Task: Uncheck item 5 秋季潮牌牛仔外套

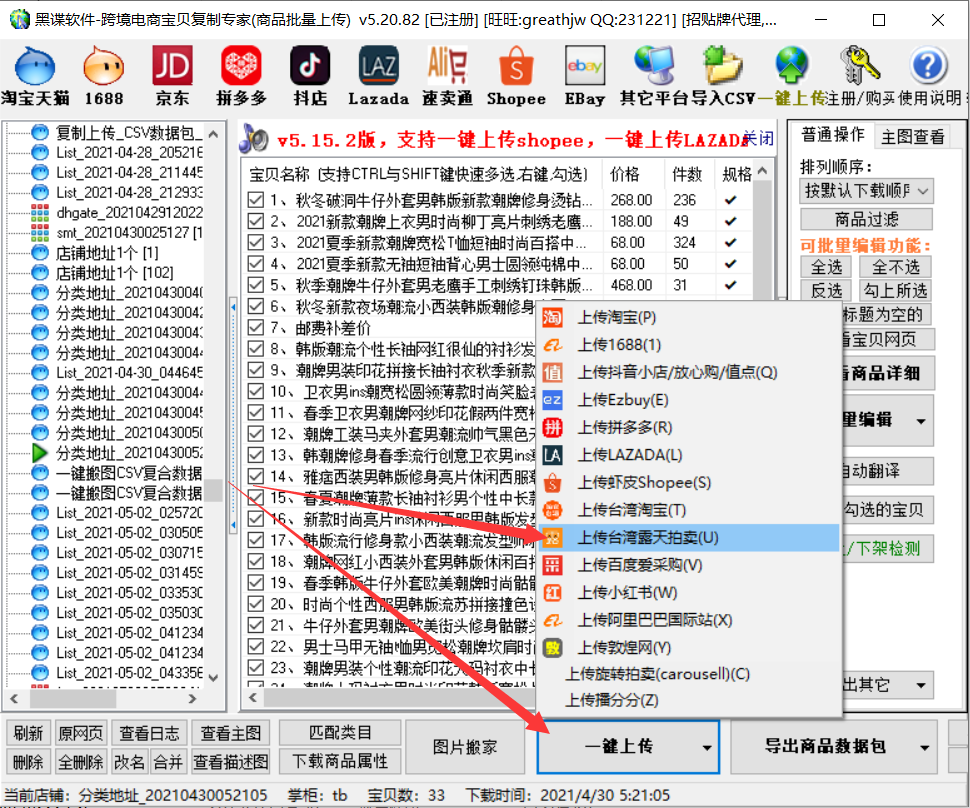Action: coord(255,285)
